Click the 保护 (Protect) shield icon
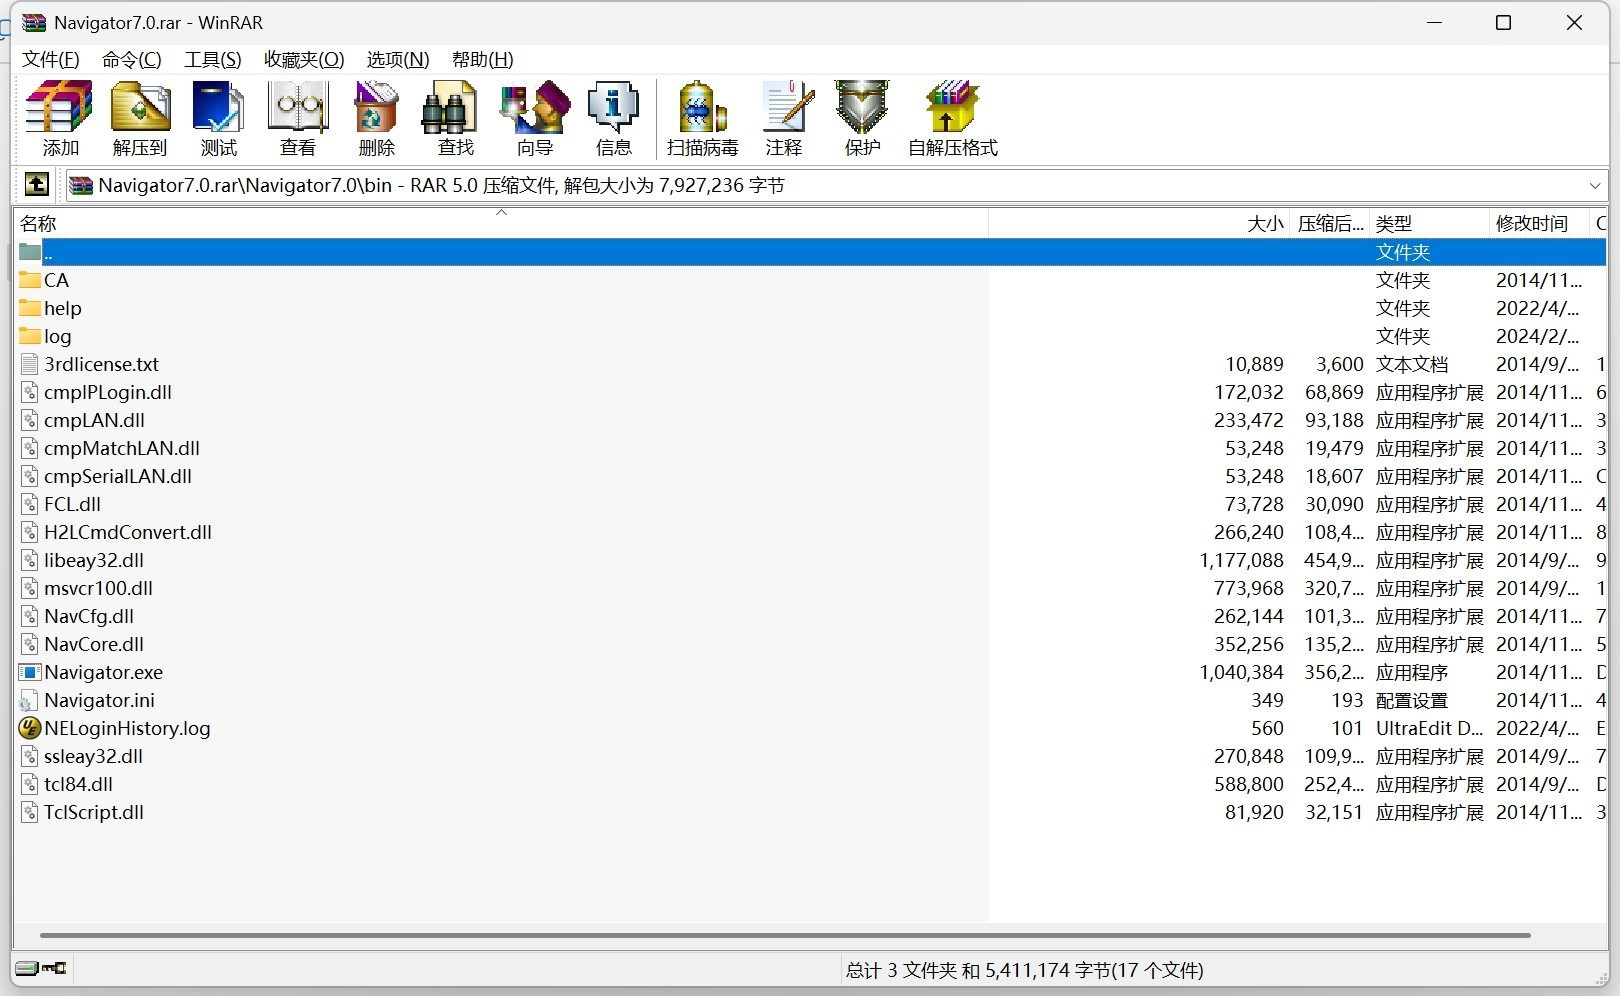 pyautogui.click(x=862, y=108)
